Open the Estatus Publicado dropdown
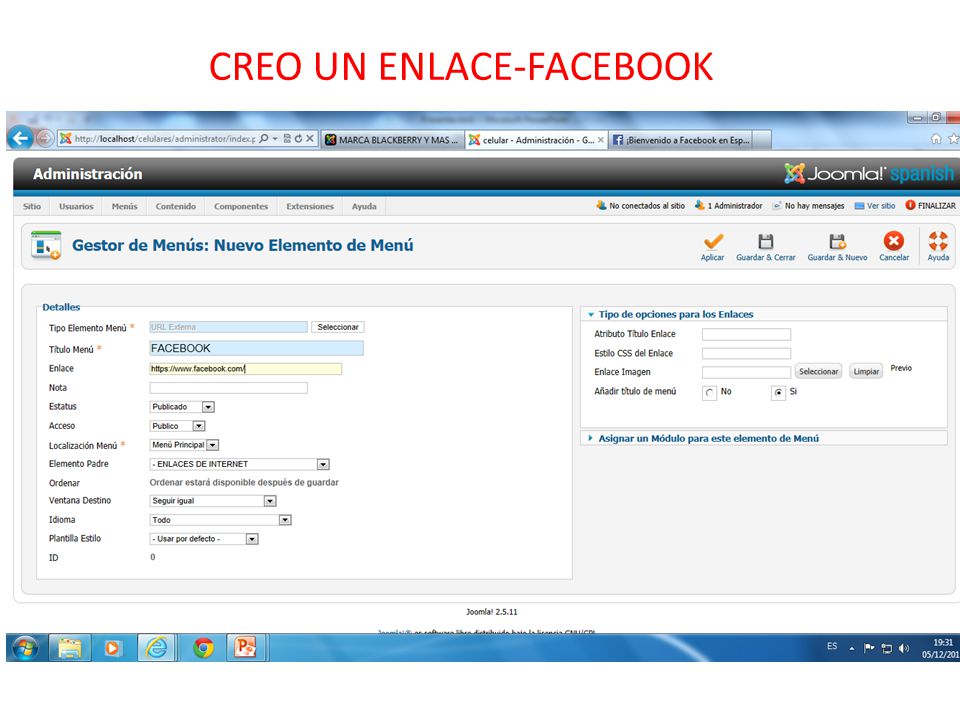This screenshot has width=960, height=720. 182,407
